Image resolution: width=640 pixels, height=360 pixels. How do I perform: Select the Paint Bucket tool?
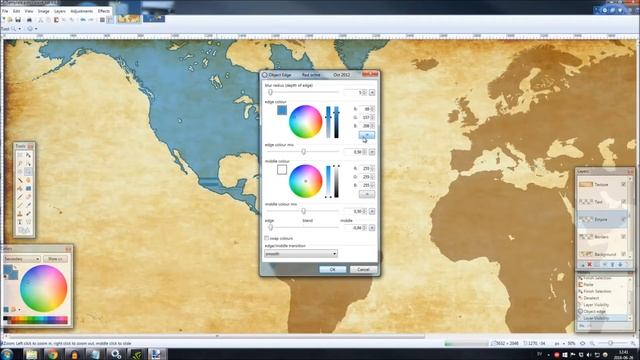[20, 188]
